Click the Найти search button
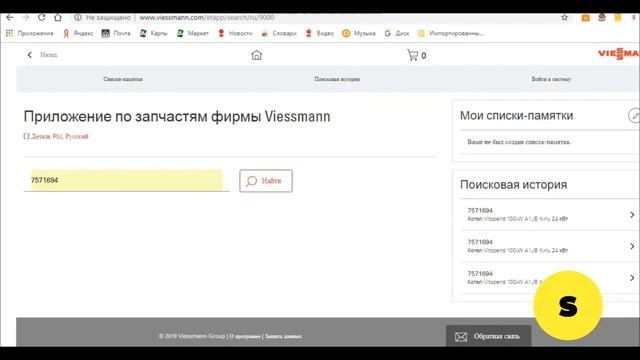Screen dimensions: 640x360 coord(266,181)
